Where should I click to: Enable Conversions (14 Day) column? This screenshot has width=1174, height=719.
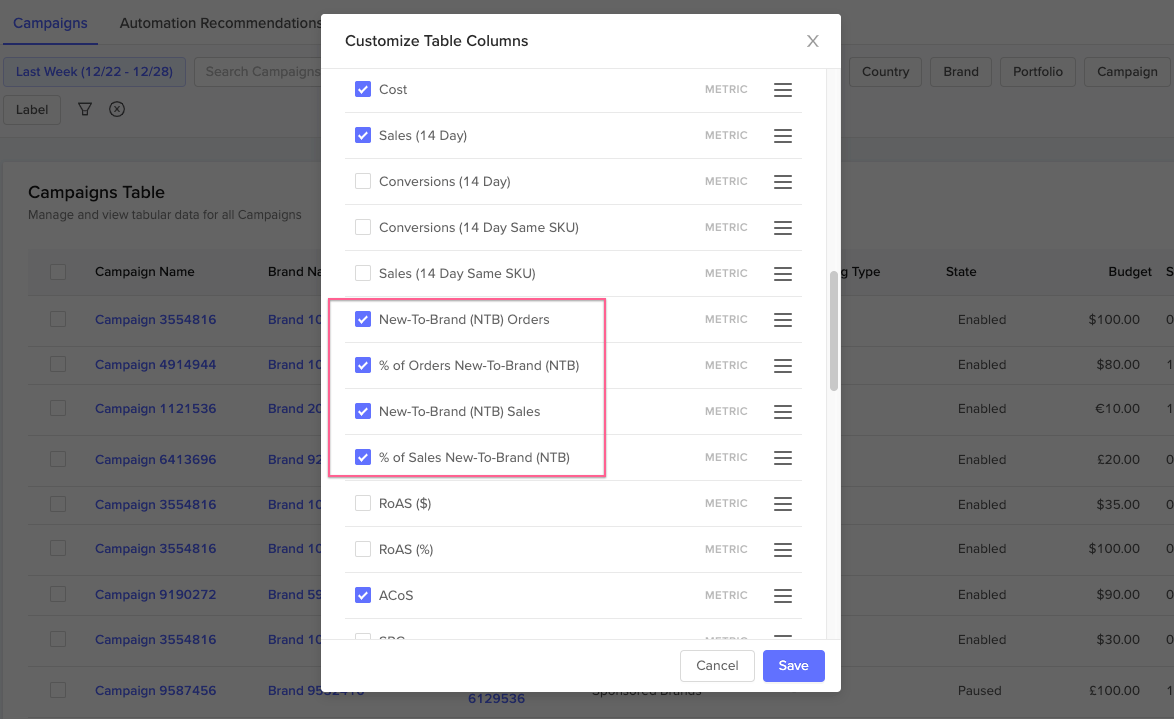tap(363, 181)
